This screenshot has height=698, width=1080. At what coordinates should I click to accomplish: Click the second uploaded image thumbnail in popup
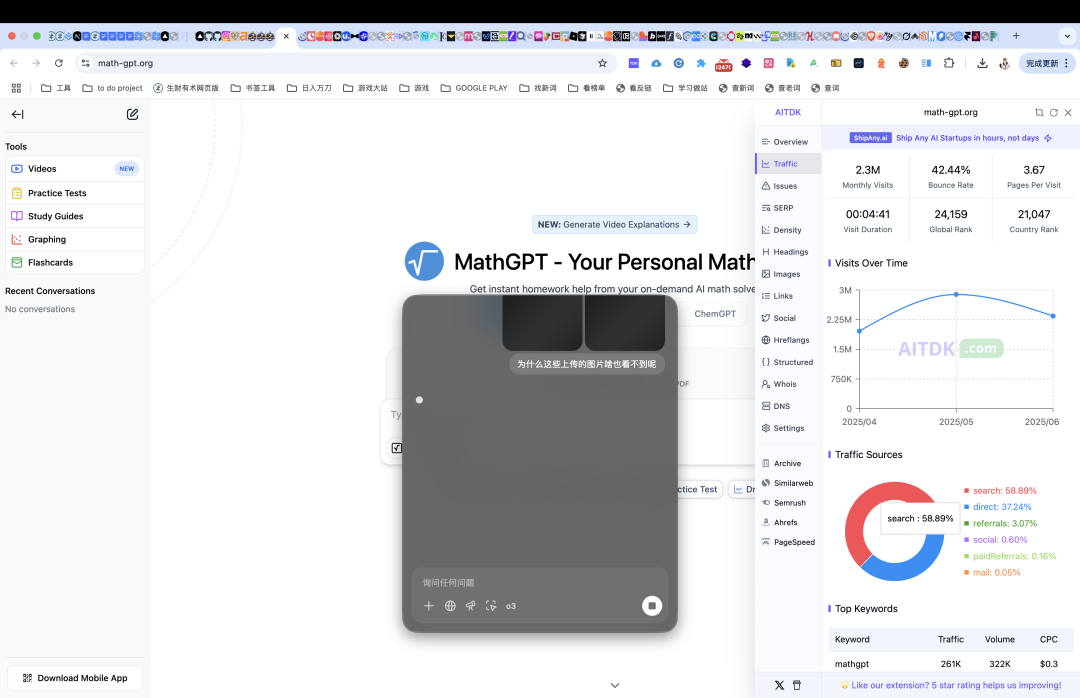coord(625,322)
